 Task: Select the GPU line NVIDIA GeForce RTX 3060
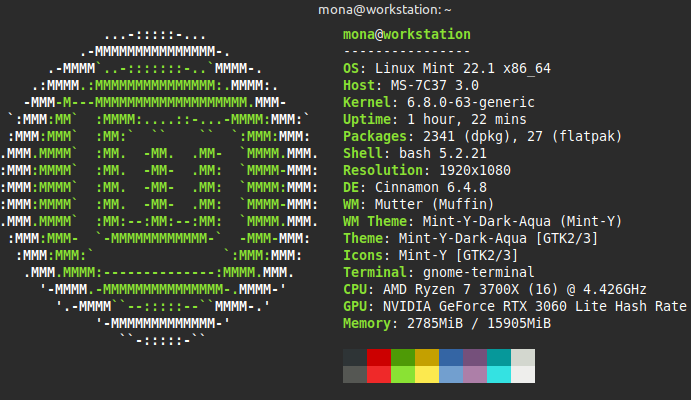pos(515,306)
